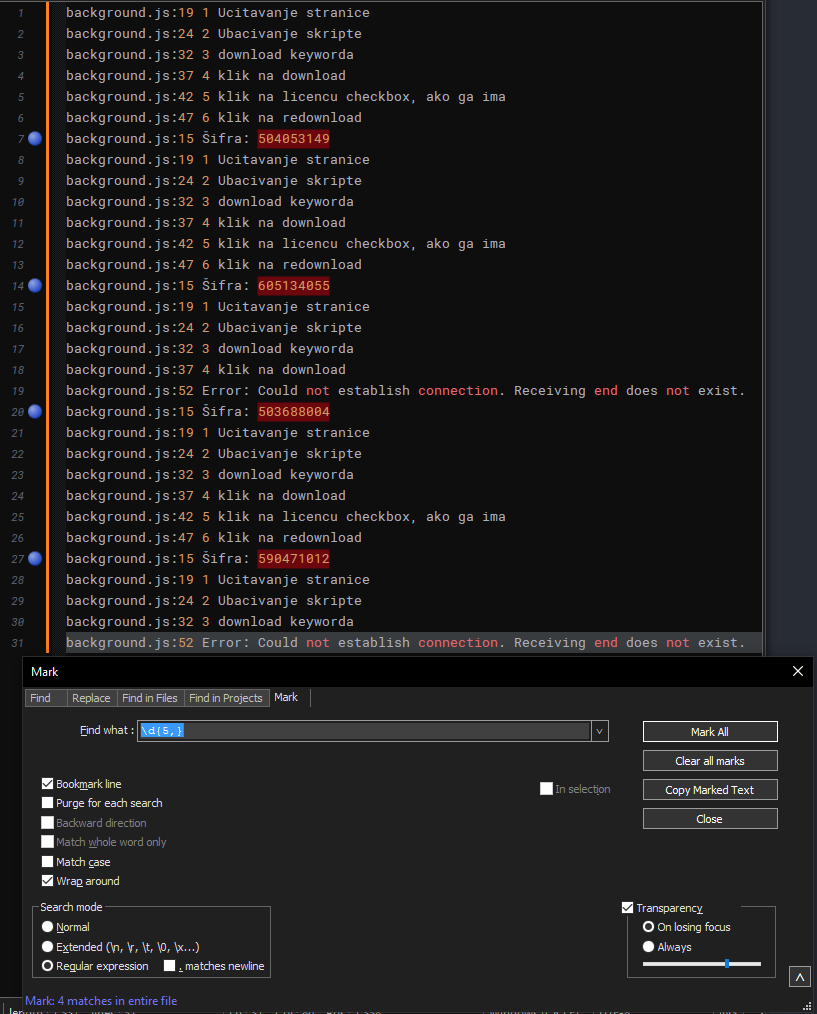Toggle the Wrap around checkbox
Viewport: 817px width, 1014px height.
[47, 881]
